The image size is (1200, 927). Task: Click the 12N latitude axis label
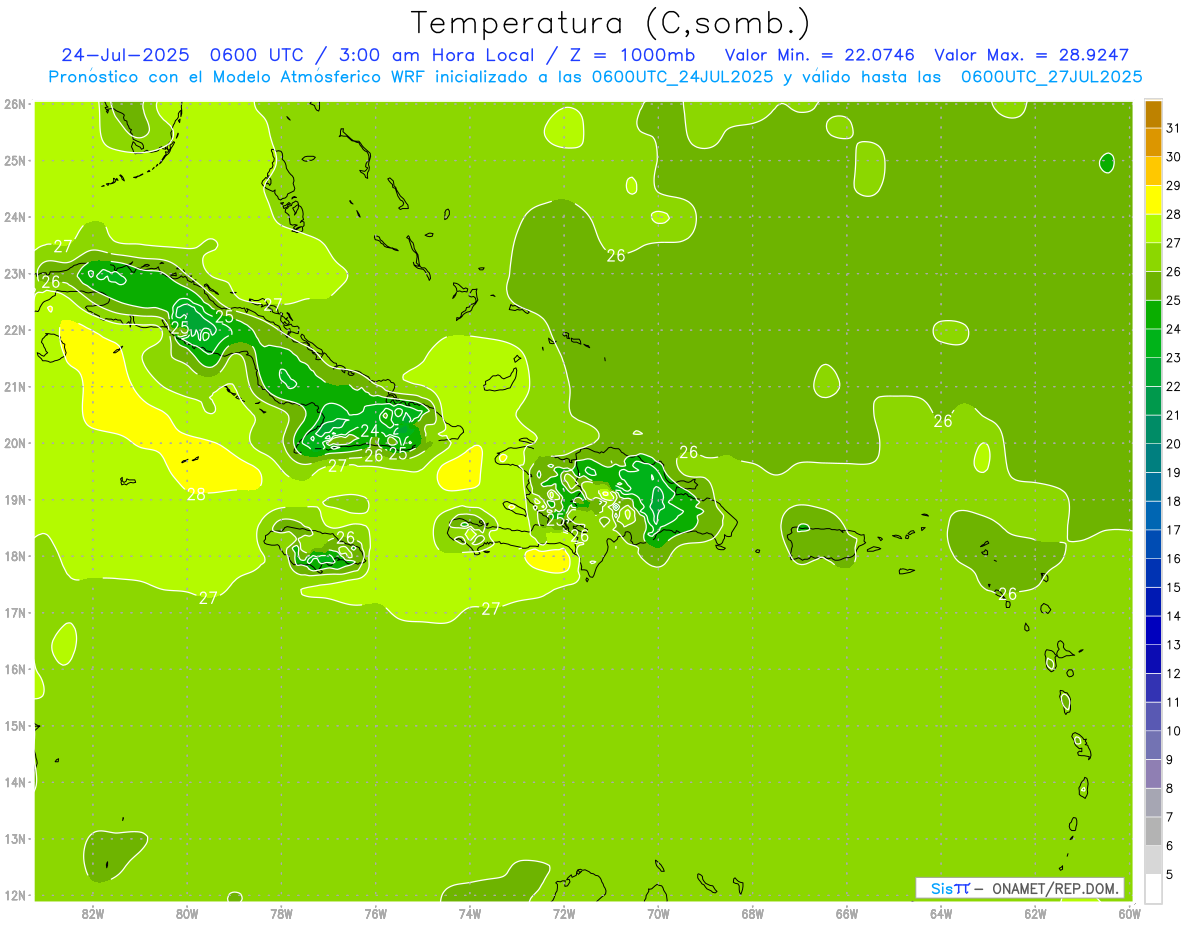15,895
